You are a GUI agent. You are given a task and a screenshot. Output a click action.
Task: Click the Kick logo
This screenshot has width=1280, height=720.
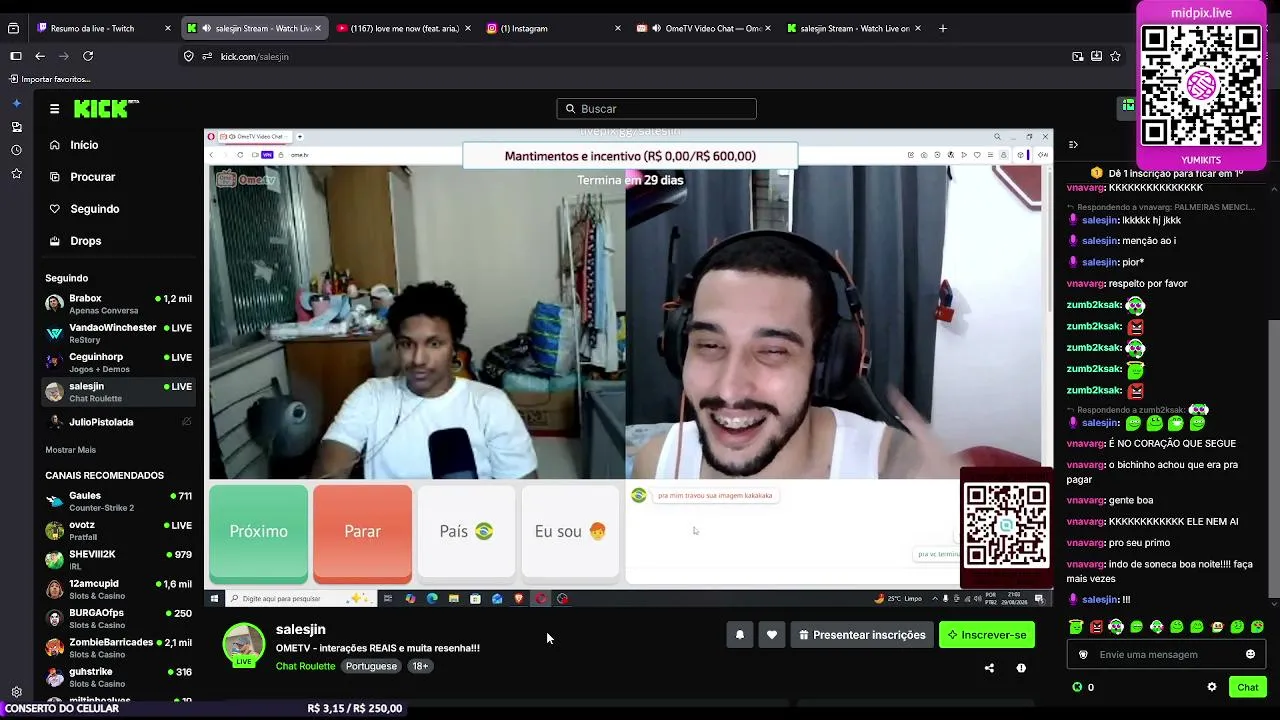point(107,109)
